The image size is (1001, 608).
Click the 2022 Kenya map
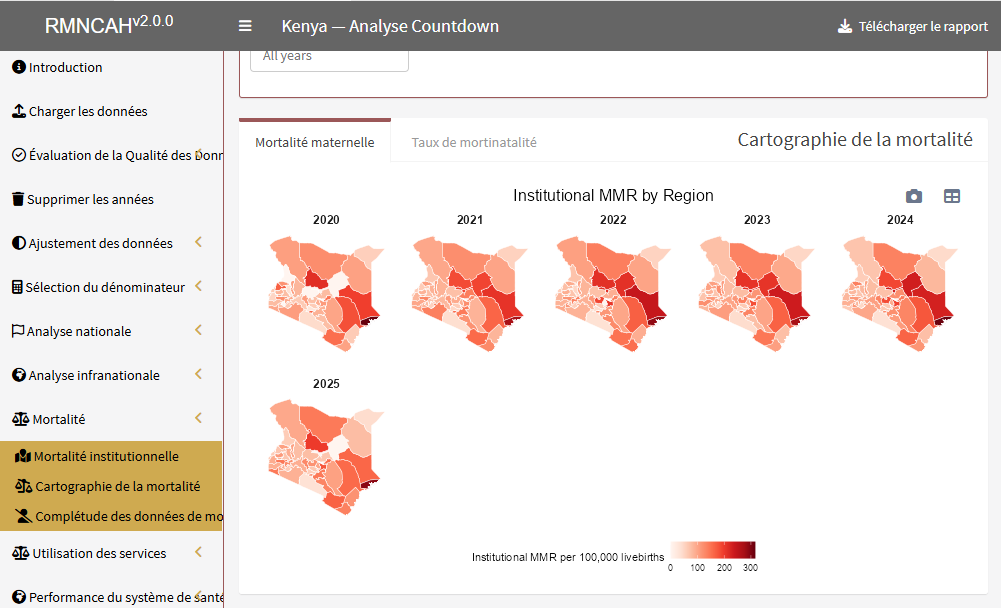coord(613,293)
